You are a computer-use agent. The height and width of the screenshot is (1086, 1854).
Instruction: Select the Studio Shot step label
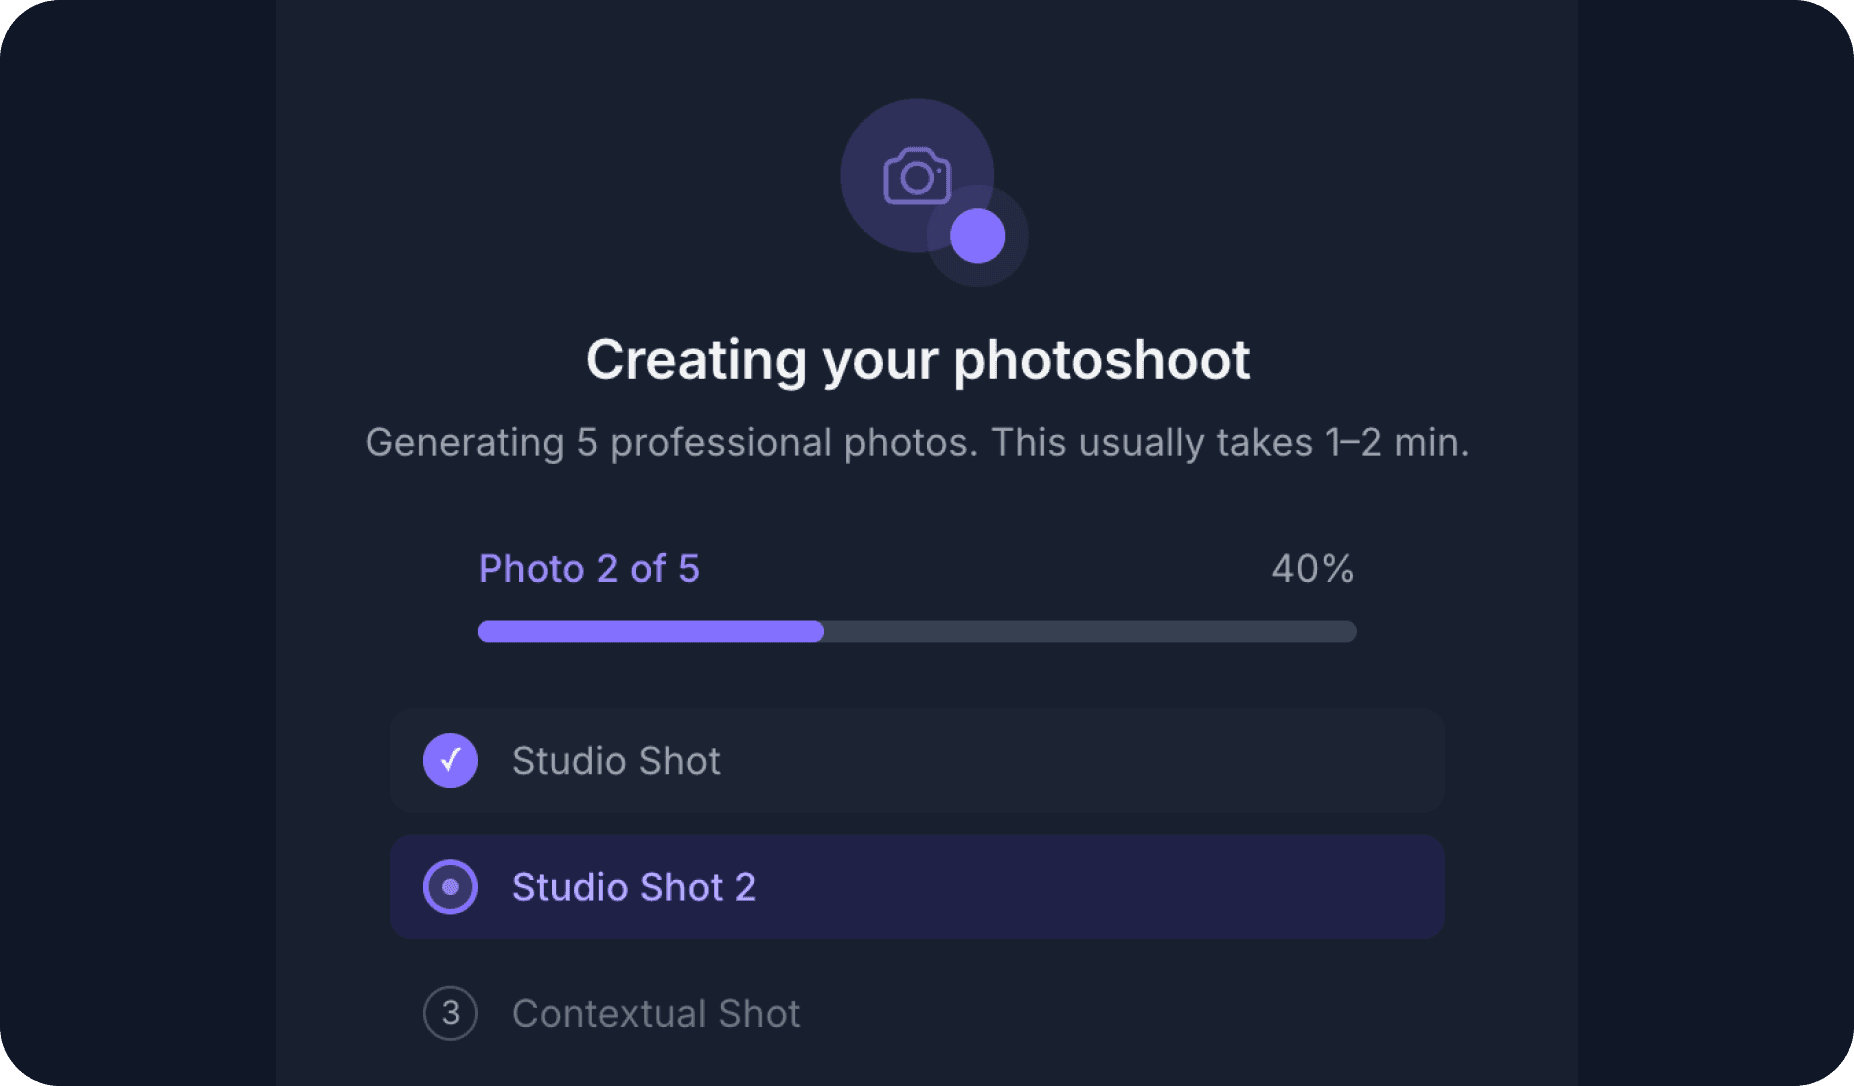tap(616, 761)
